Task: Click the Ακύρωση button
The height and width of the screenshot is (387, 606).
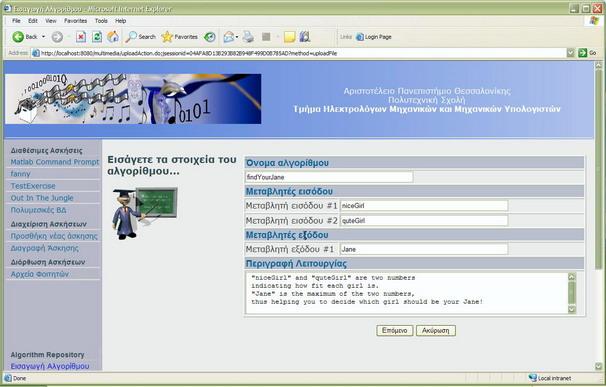Action: click(x=436, y=331)
